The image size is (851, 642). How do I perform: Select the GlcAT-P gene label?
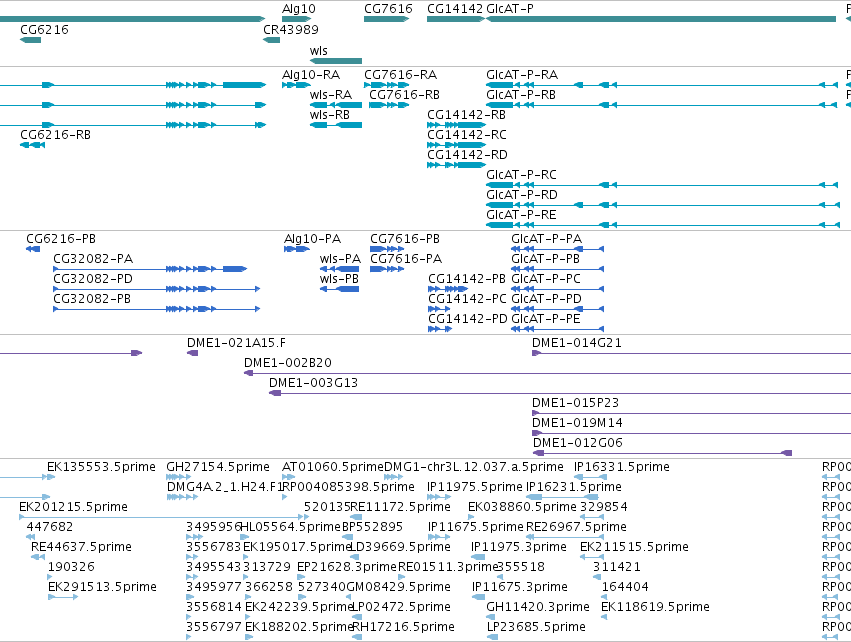tap(510, 9)
